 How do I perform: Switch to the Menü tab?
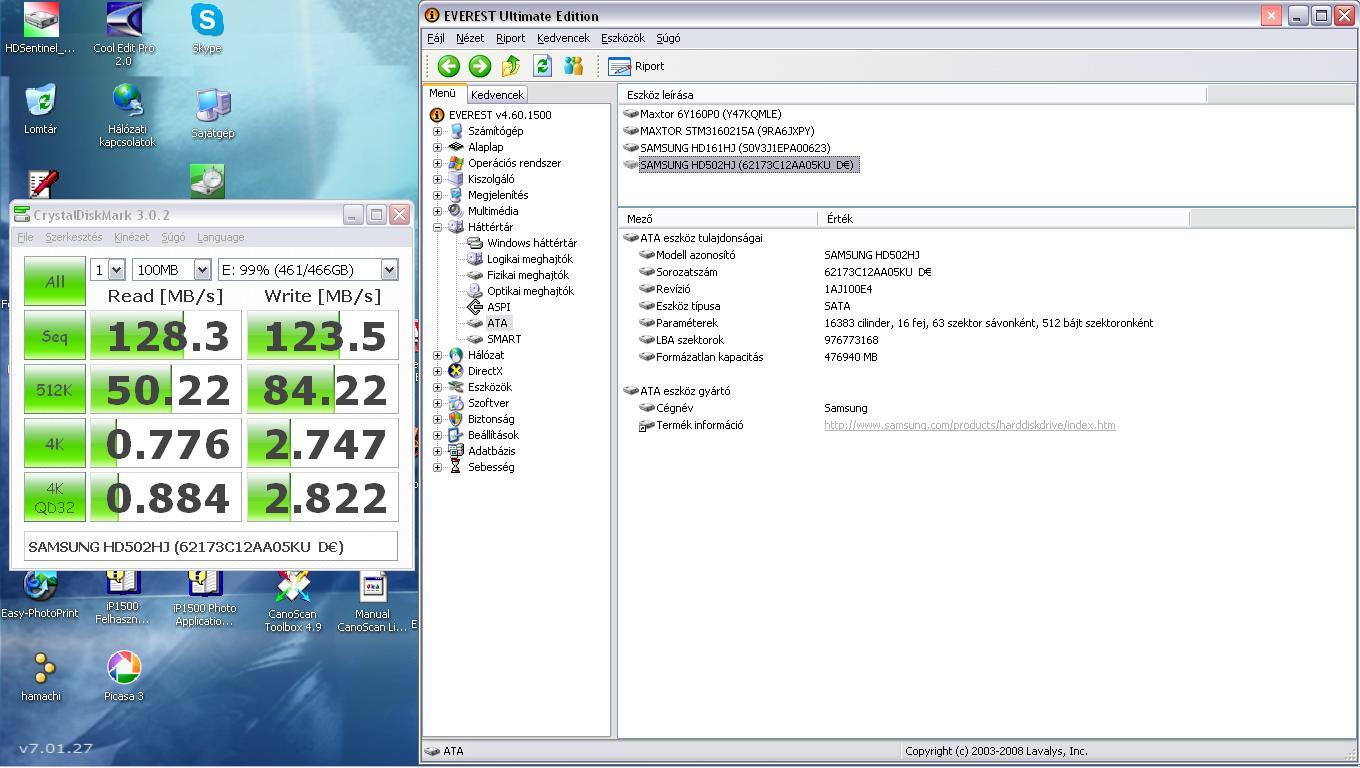(x=442, y=93)
